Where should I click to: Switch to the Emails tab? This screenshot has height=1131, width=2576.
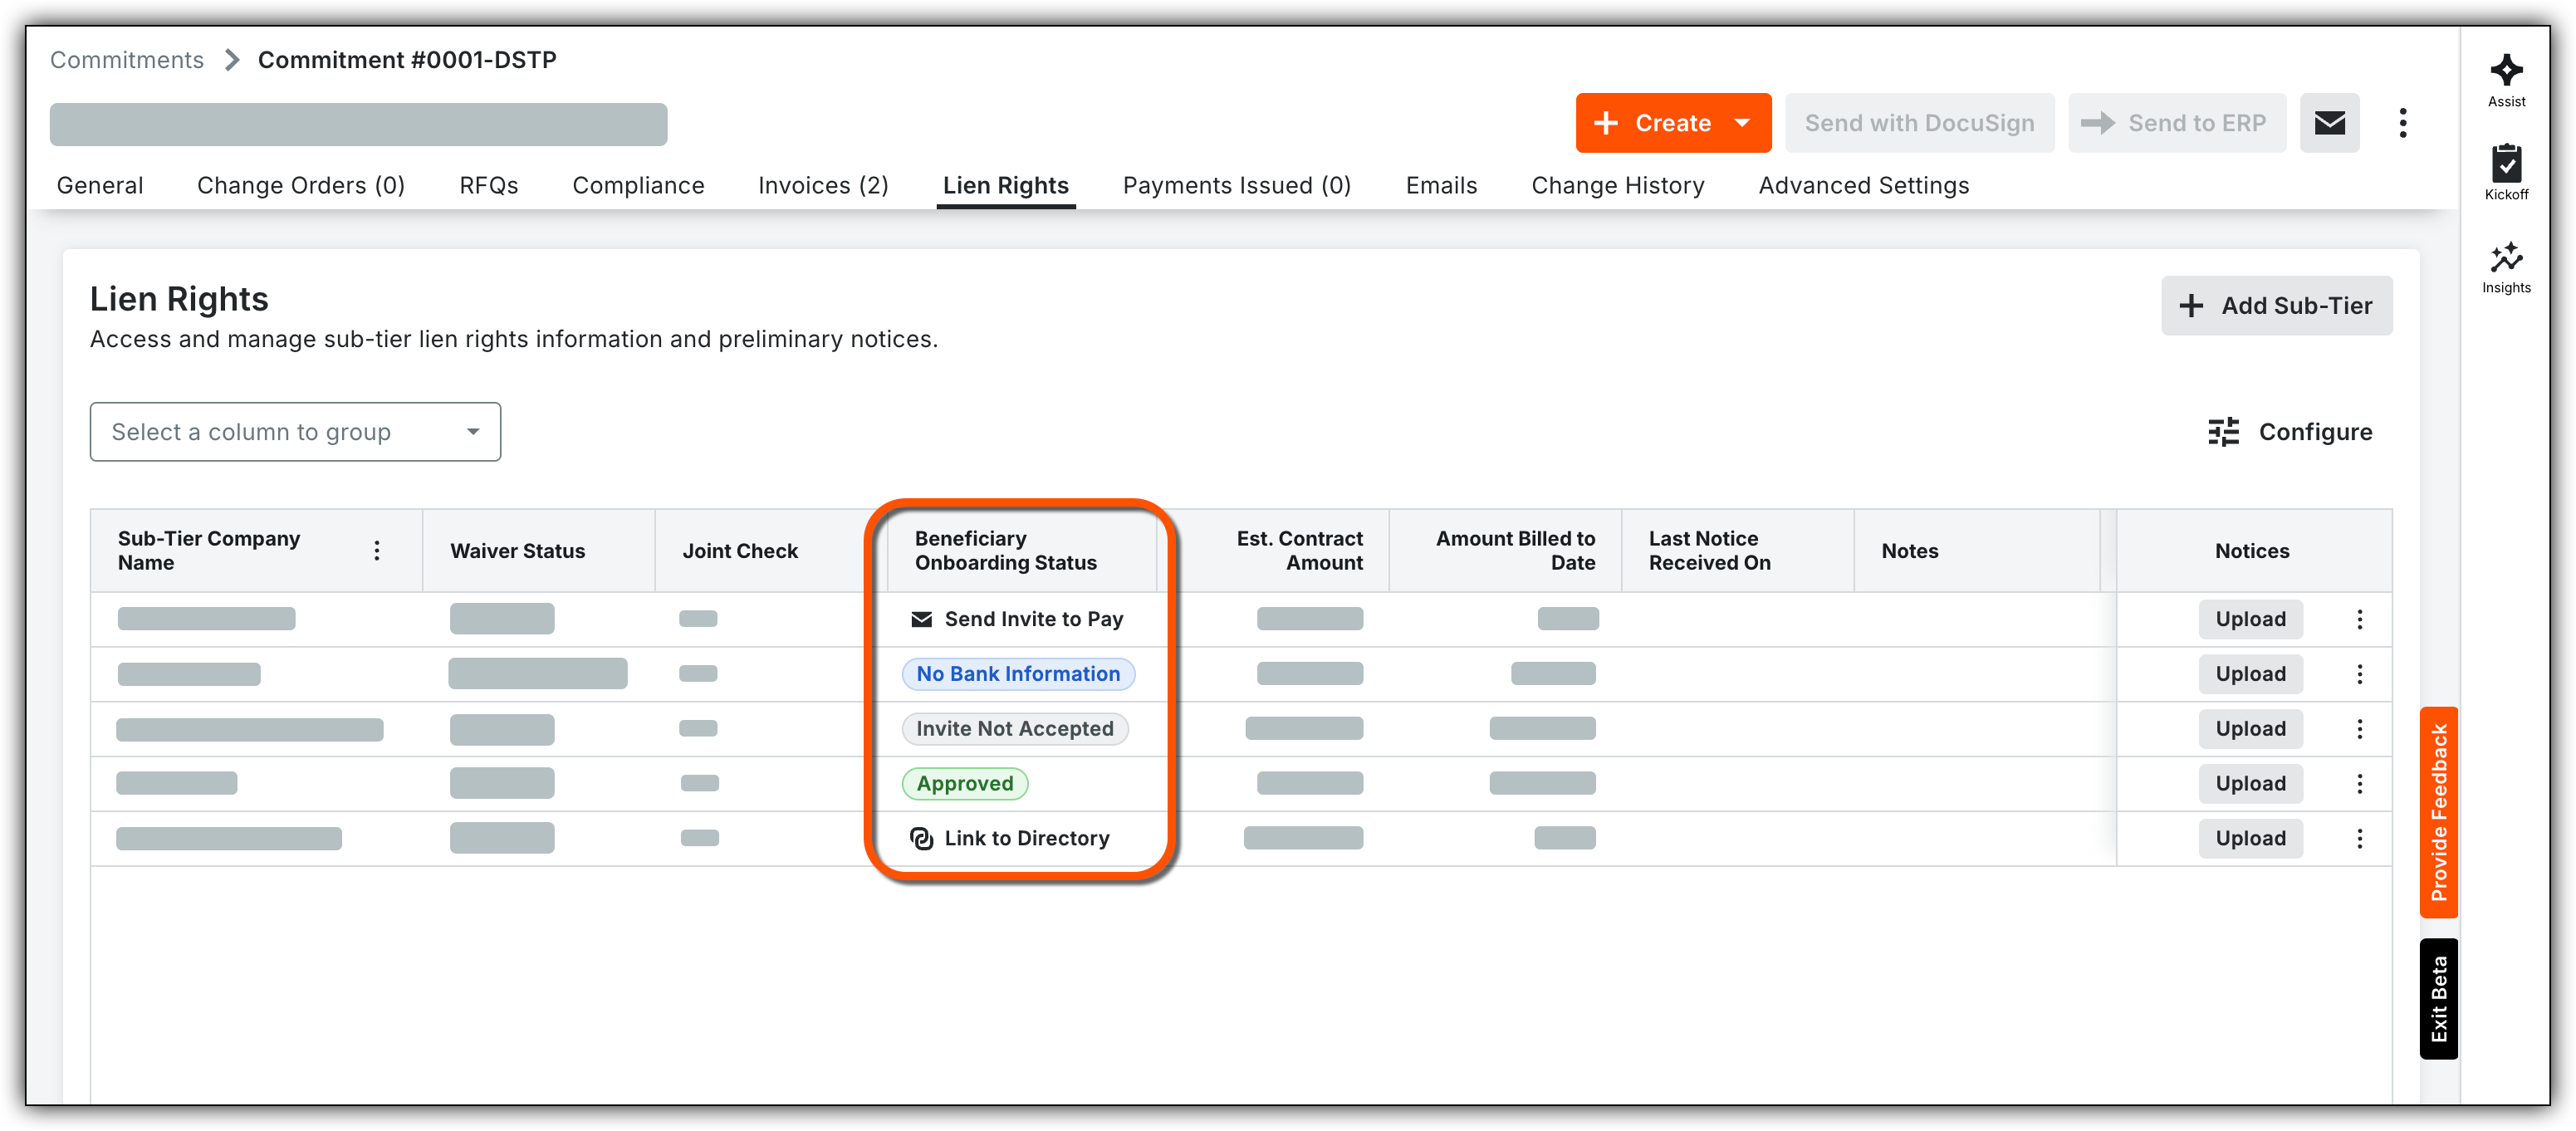pos(1441,186)
